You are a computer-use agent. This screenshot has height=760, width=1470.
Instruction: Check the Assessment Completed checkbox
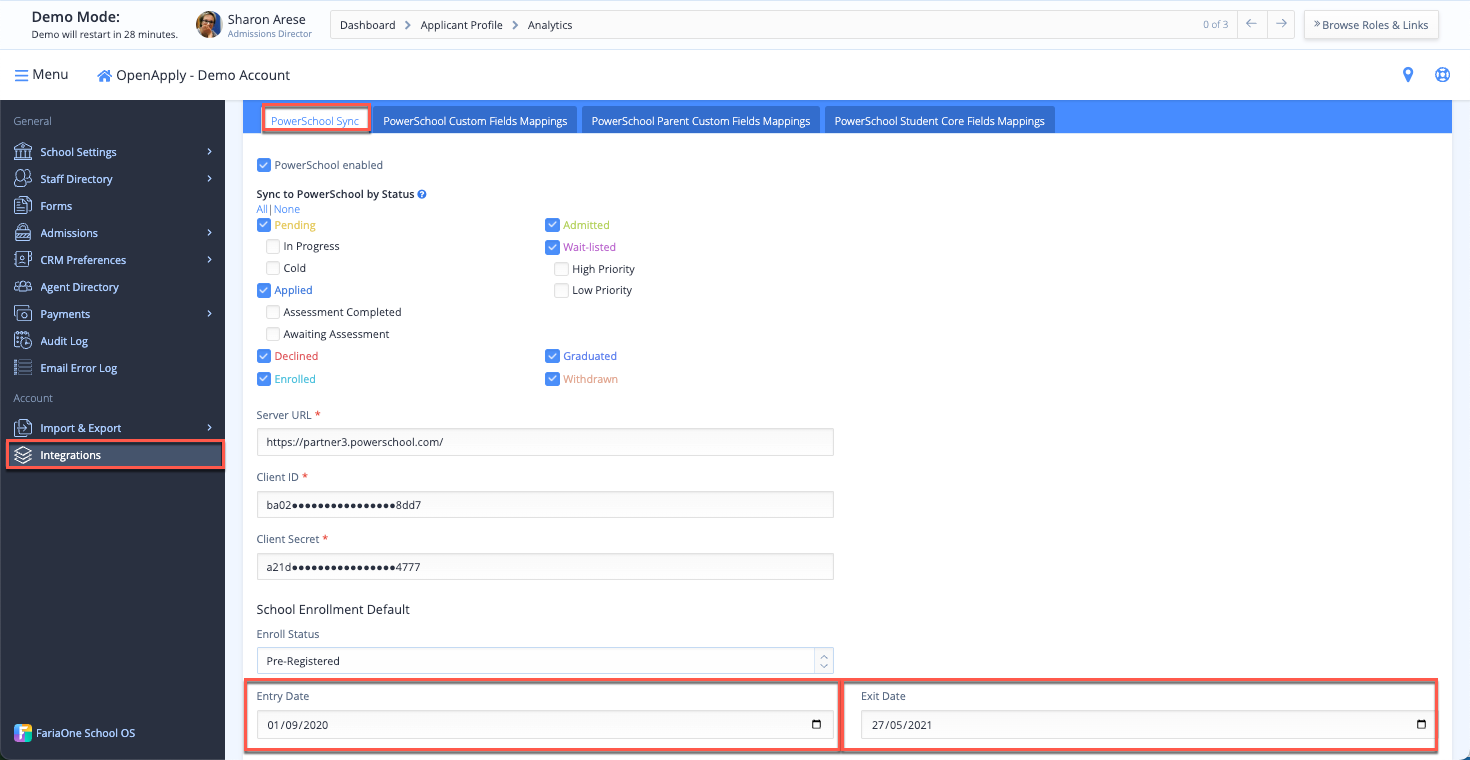(273, 312)
